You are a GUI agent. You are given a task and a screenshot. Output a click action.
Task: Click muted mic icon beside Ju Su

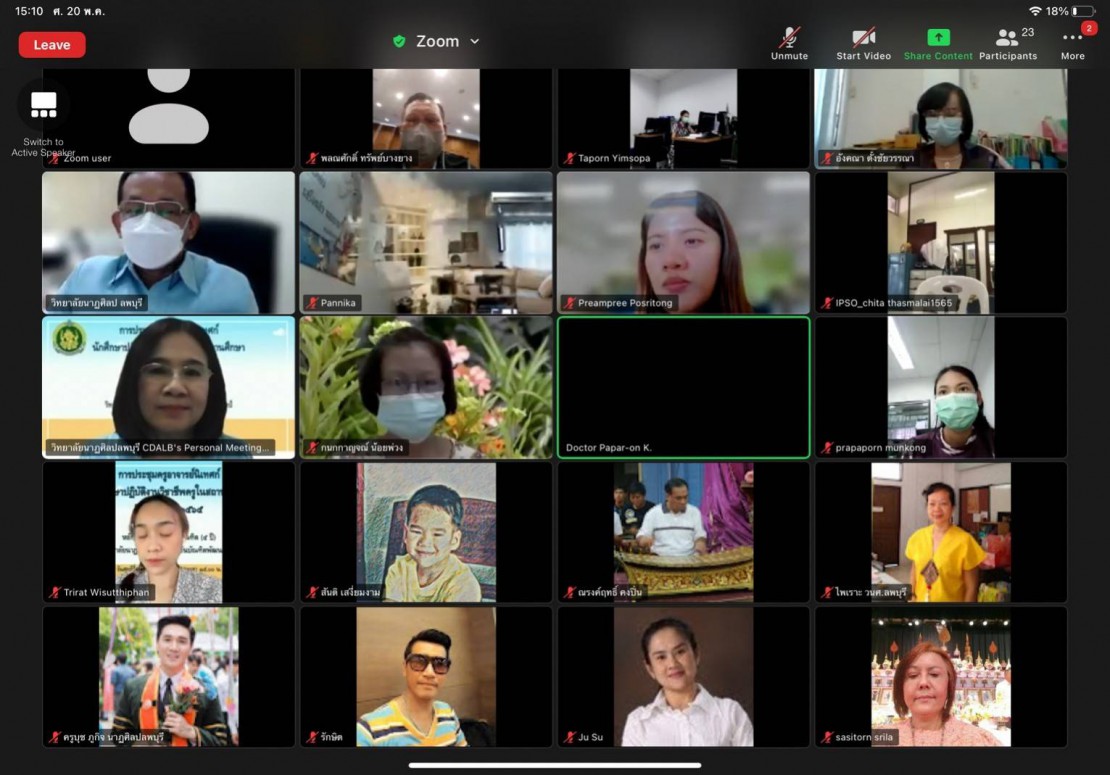point(569,737)
